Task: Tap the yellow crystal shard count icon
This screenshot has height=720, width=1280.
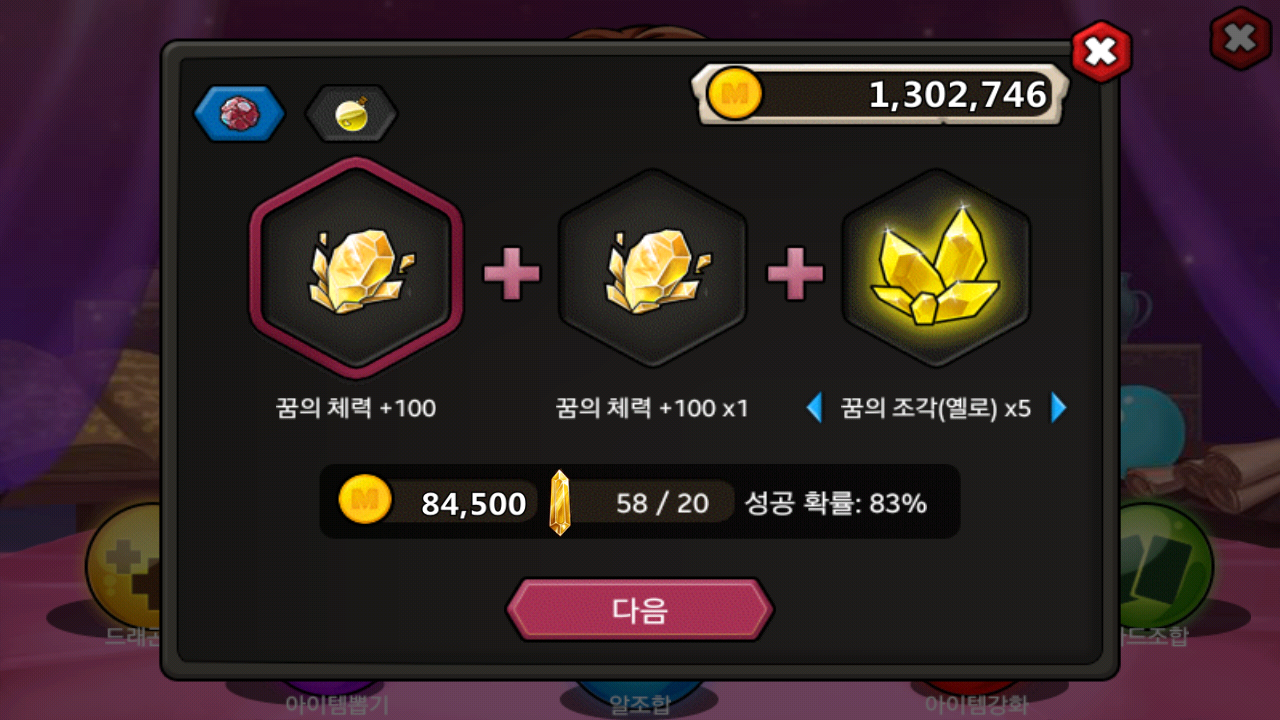Action: [560, 502]
